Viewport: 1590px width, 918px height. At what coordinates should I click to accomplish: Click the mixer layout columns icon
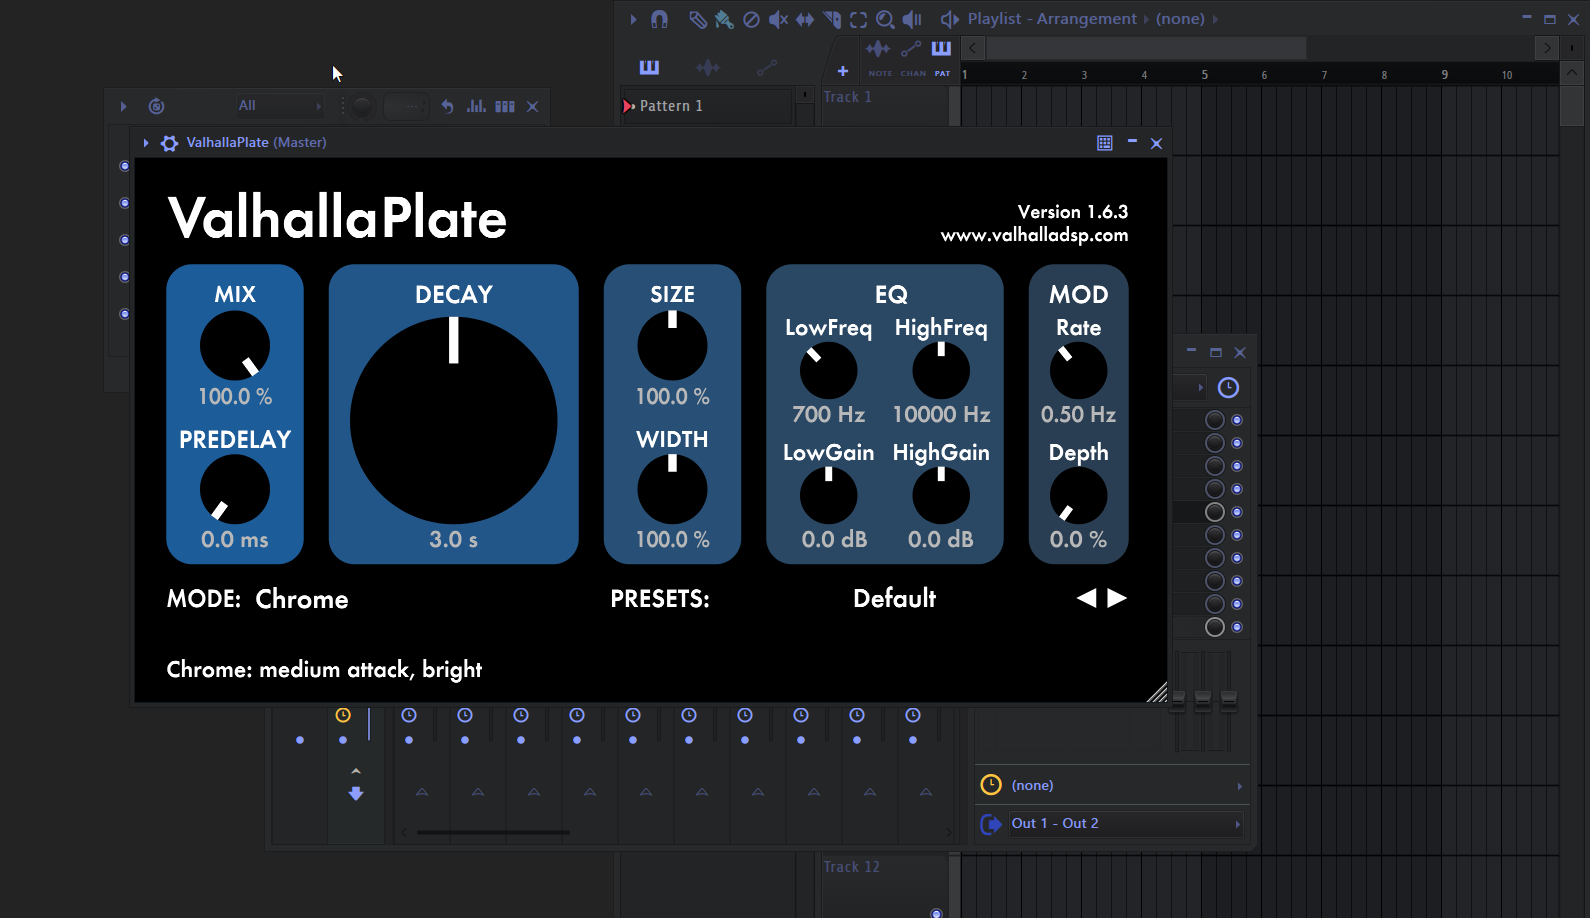505,106
